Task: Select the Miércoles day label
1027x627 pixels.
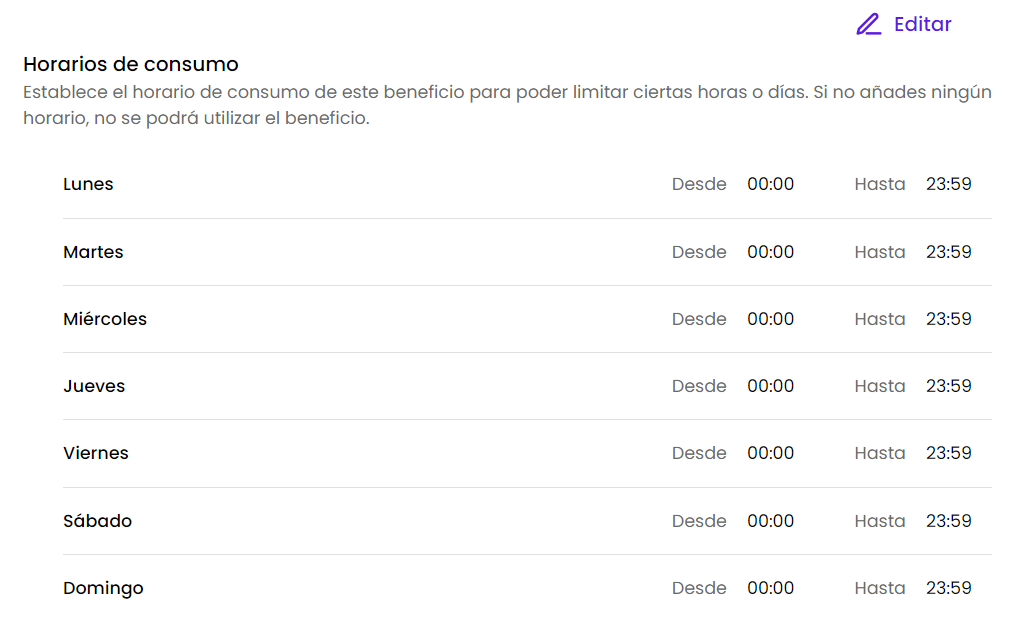Action: pos(105,319)
